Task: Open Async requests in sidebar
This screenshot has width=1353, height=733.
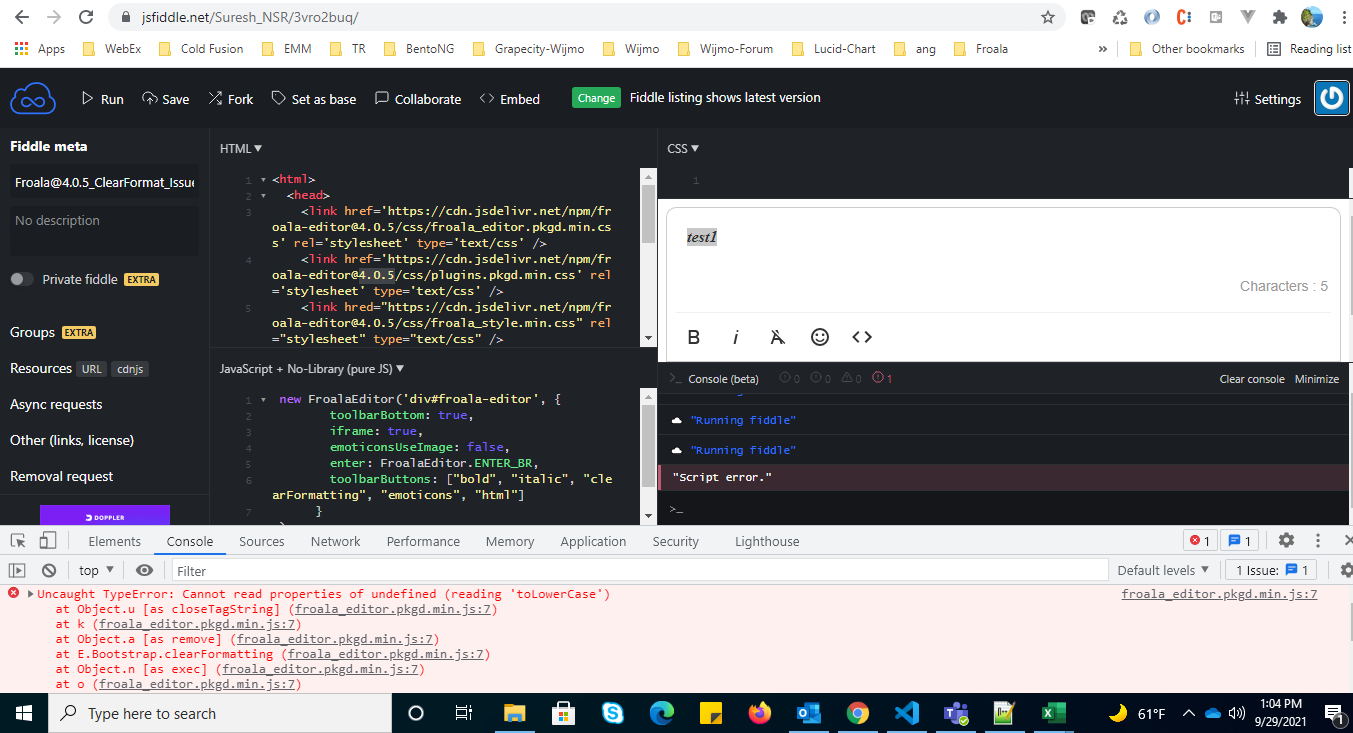Action: [x=56, y=404]
